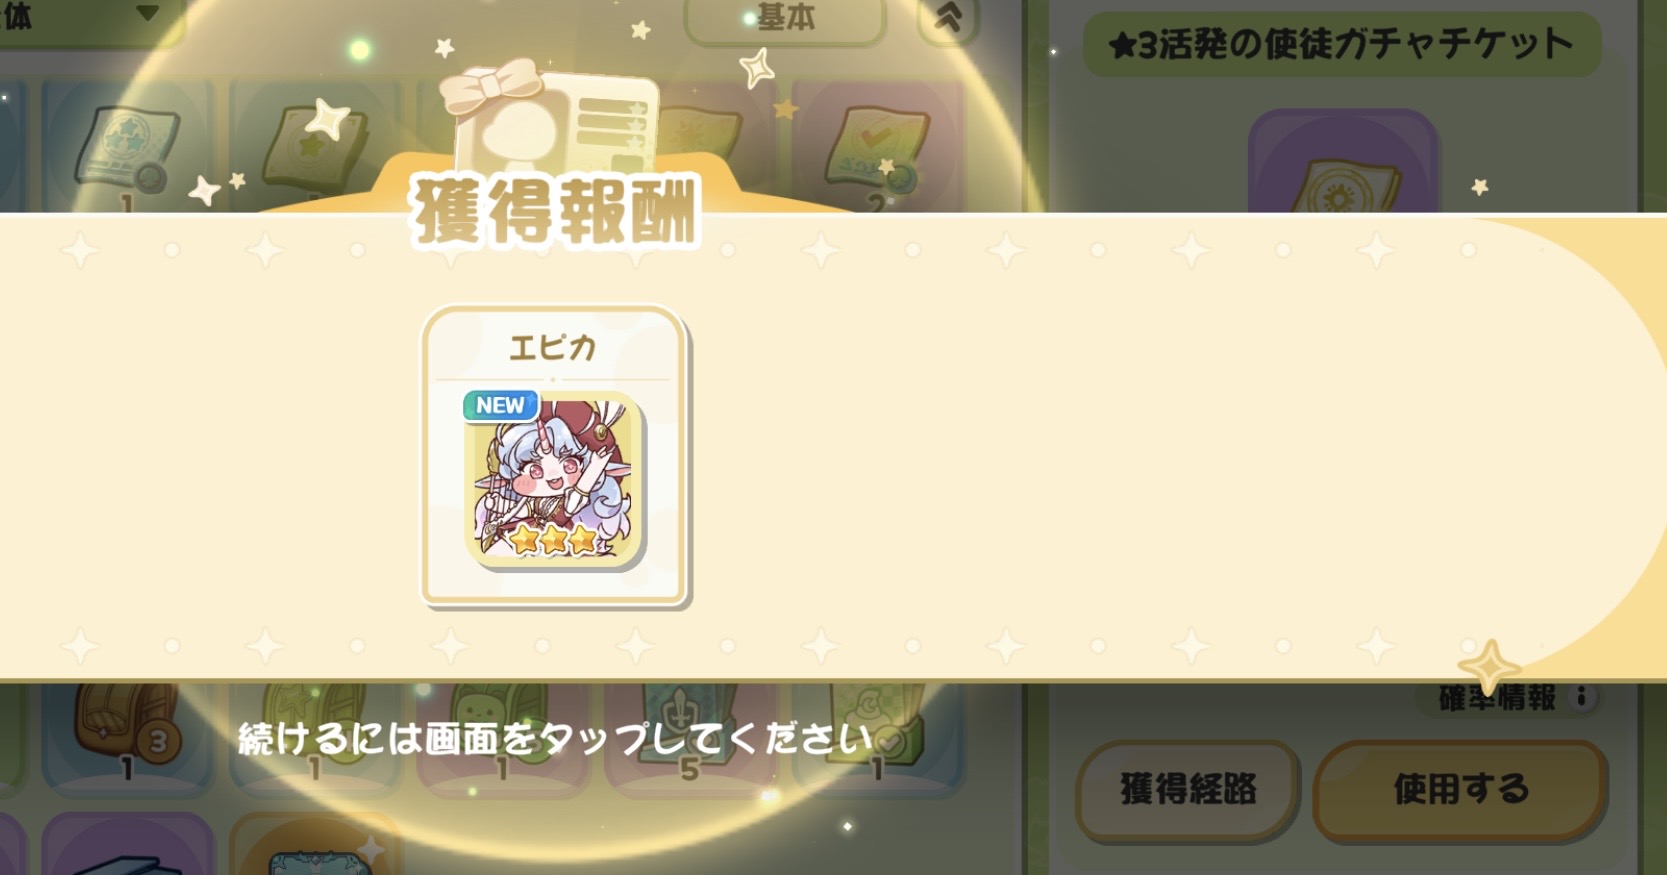Open the item filter dropdown arrow
1667x875 pixels.
pyautogui.click(x=148, y=13)
